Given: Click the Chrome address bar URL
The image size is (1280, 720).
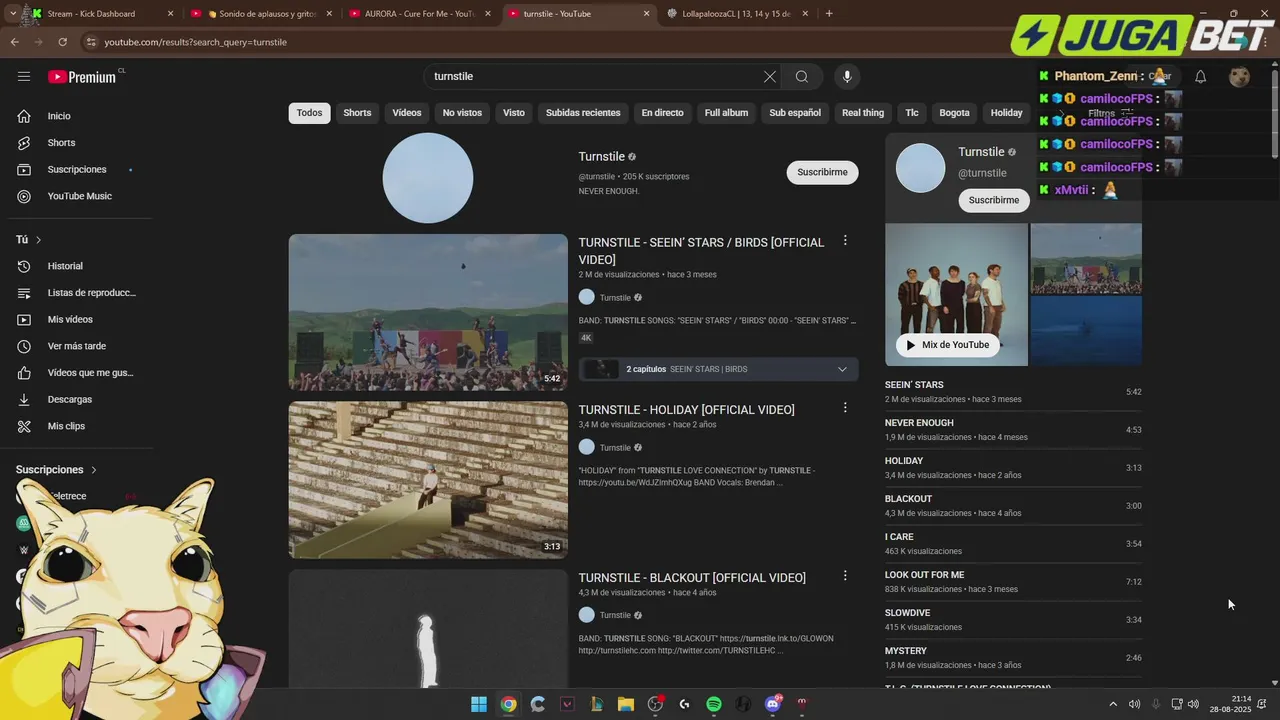Looking at the screenshot, I should tap(196, 42).
